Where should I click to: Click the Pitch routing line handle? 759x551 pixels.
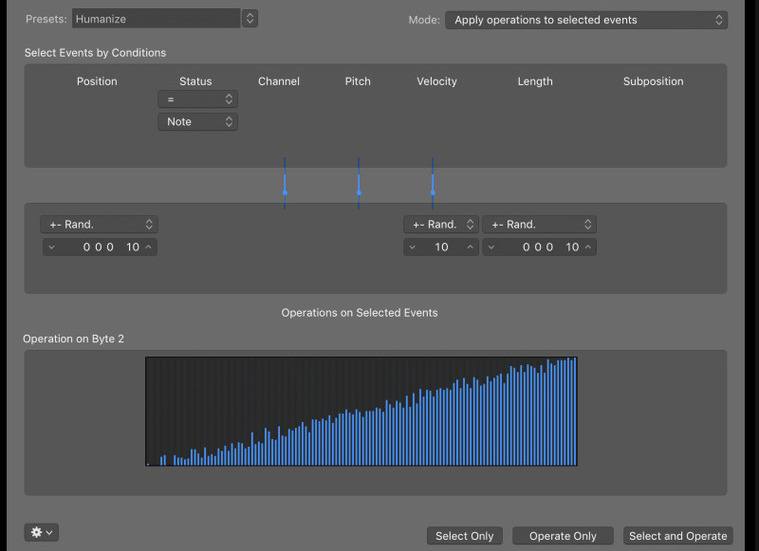(359, 192)
